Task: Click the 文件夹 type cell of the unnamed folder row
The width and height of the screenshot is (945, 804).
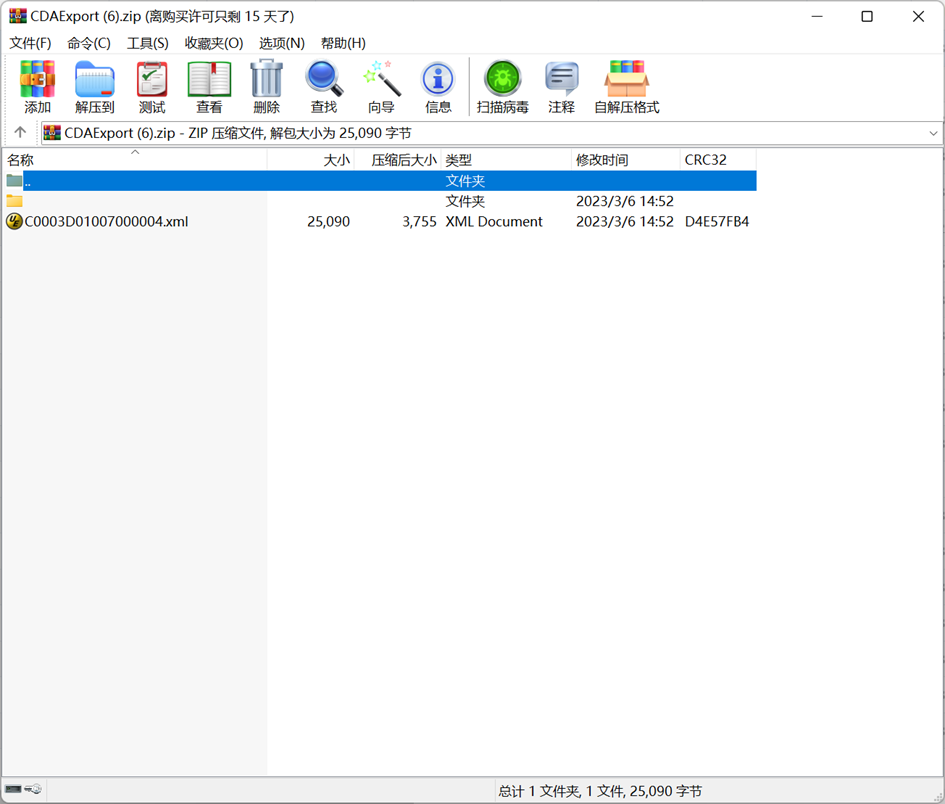Action: (465, 201)
